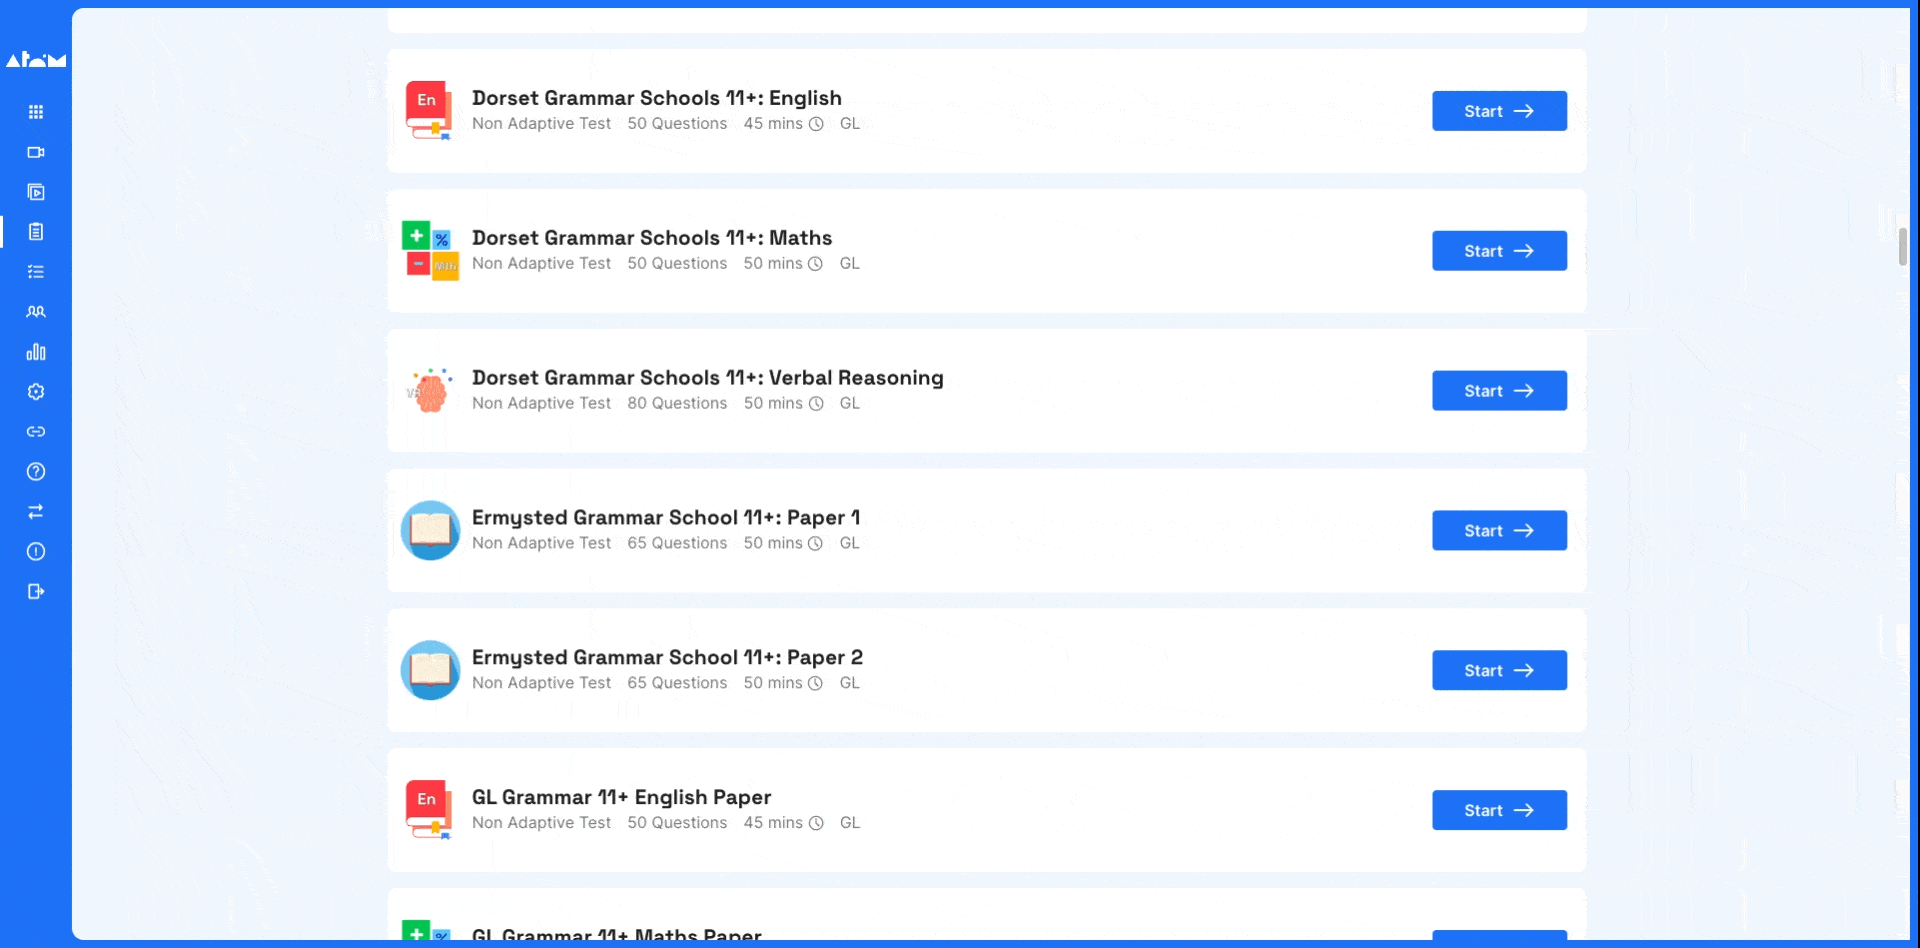This screenshot has height=948, width=1920.
Task: Click the page vertical scrollbar thumb
Action: click(1902, 246)
